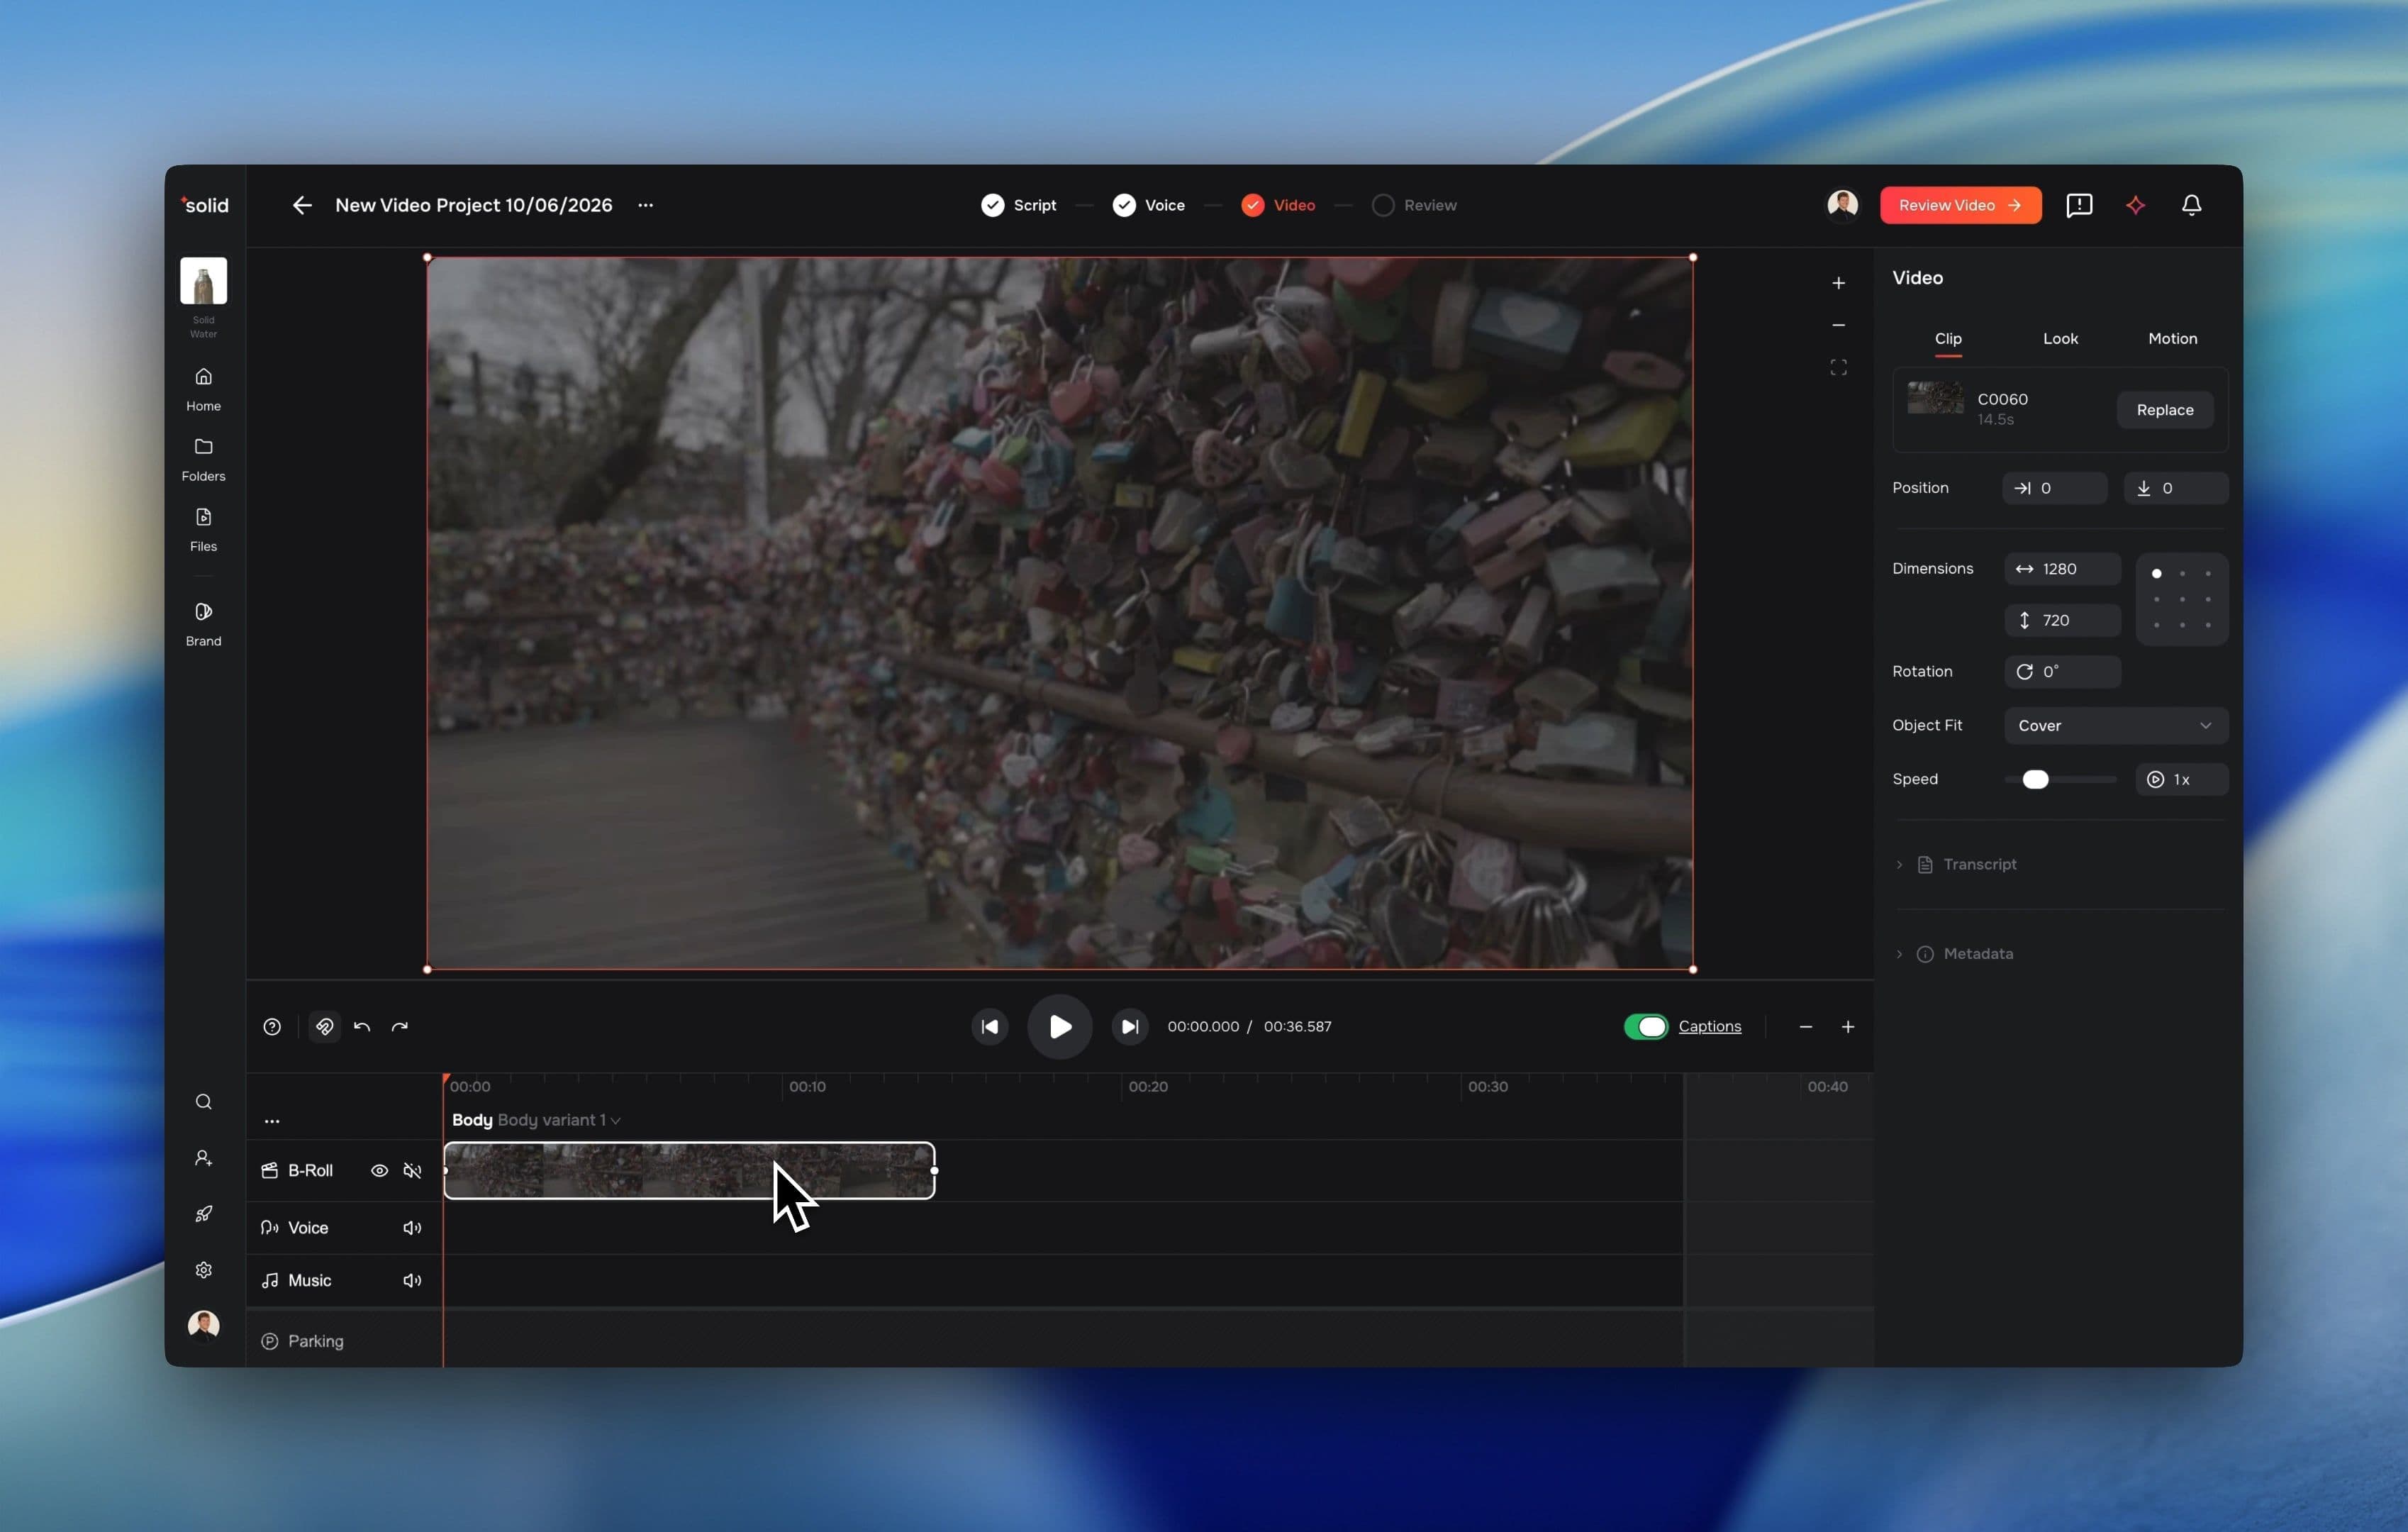
Task: Zoom out the timeline
Action: coord(1806,1027)
